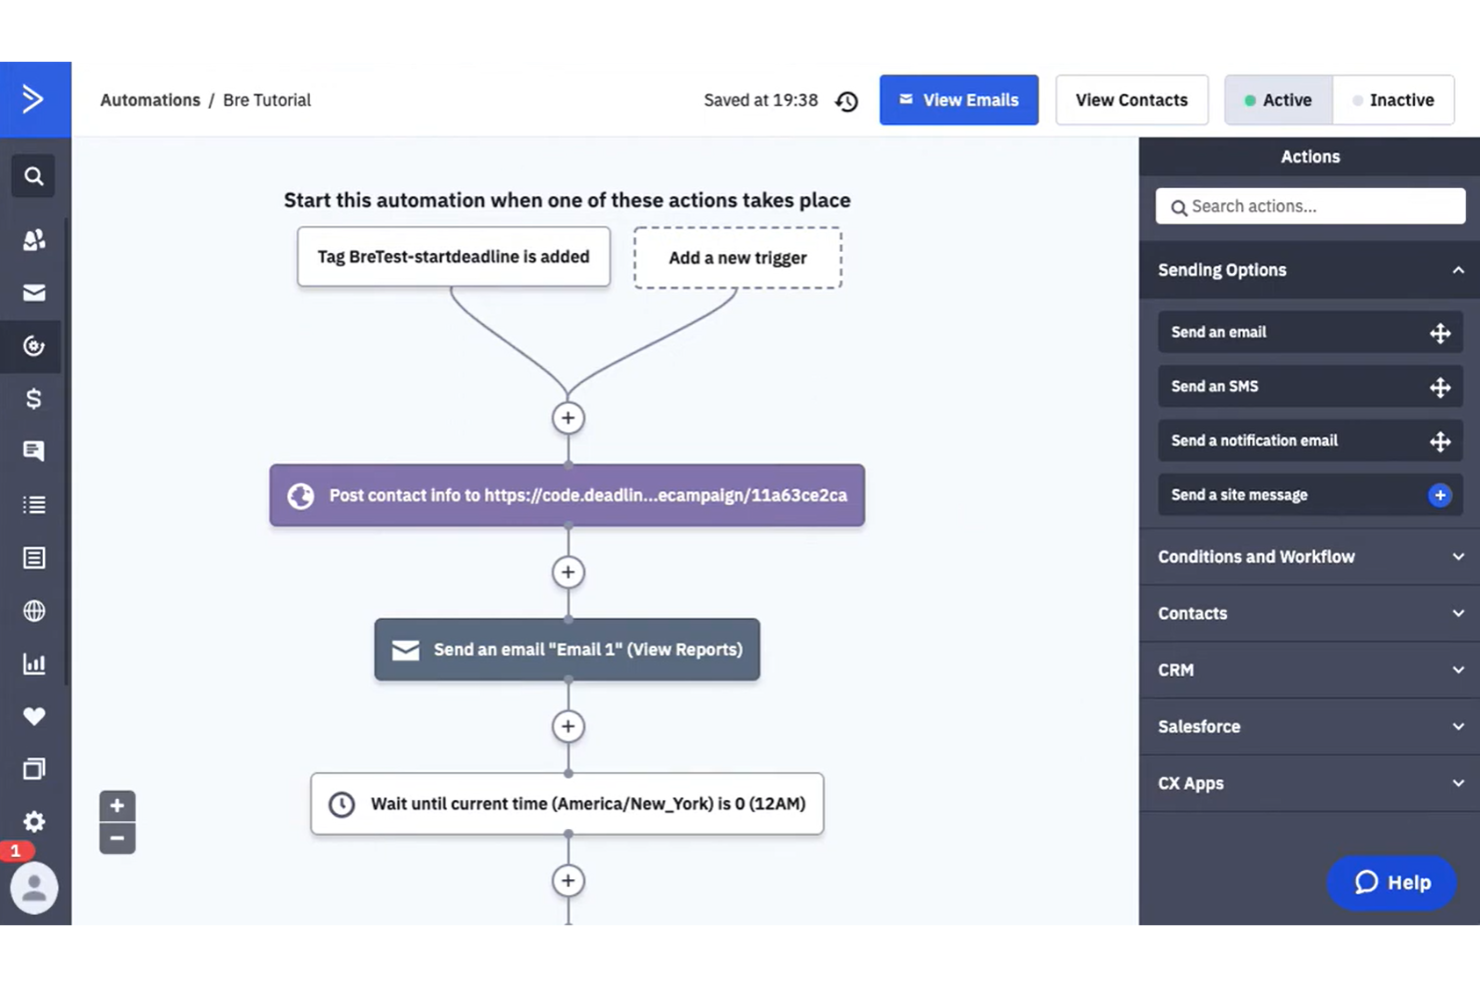Click the ActiveCampaign logo icon
This screenshot has width=1480, height=987.
[x=33, y=99]
